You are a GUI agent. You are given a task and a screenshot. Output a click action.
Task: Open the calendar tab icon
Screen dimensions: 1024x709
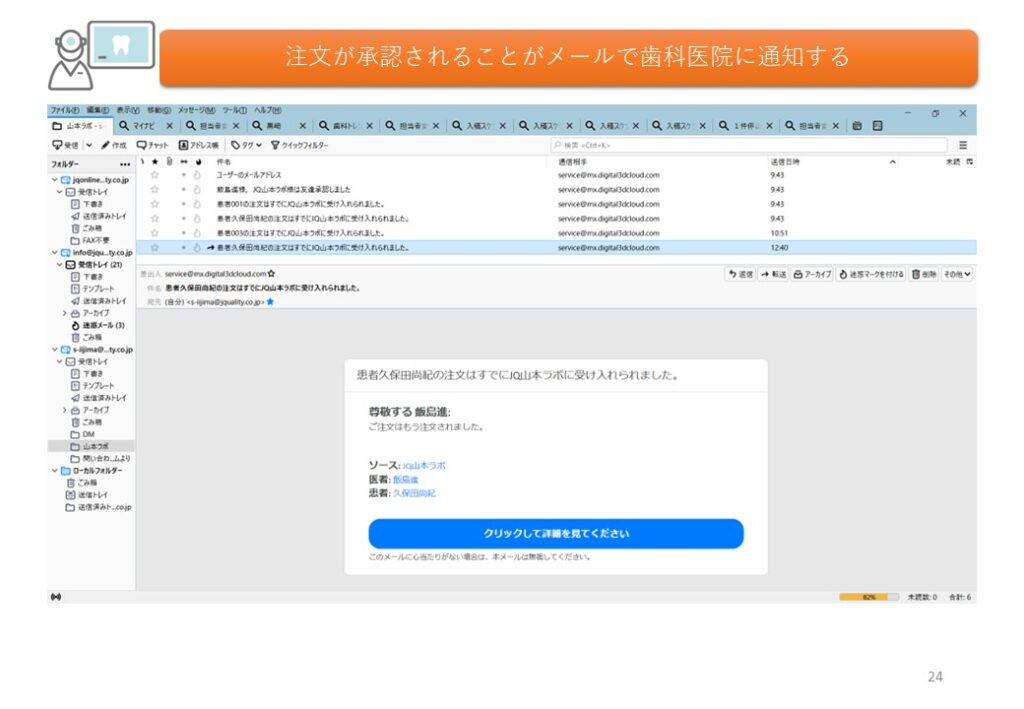point(857,126)
